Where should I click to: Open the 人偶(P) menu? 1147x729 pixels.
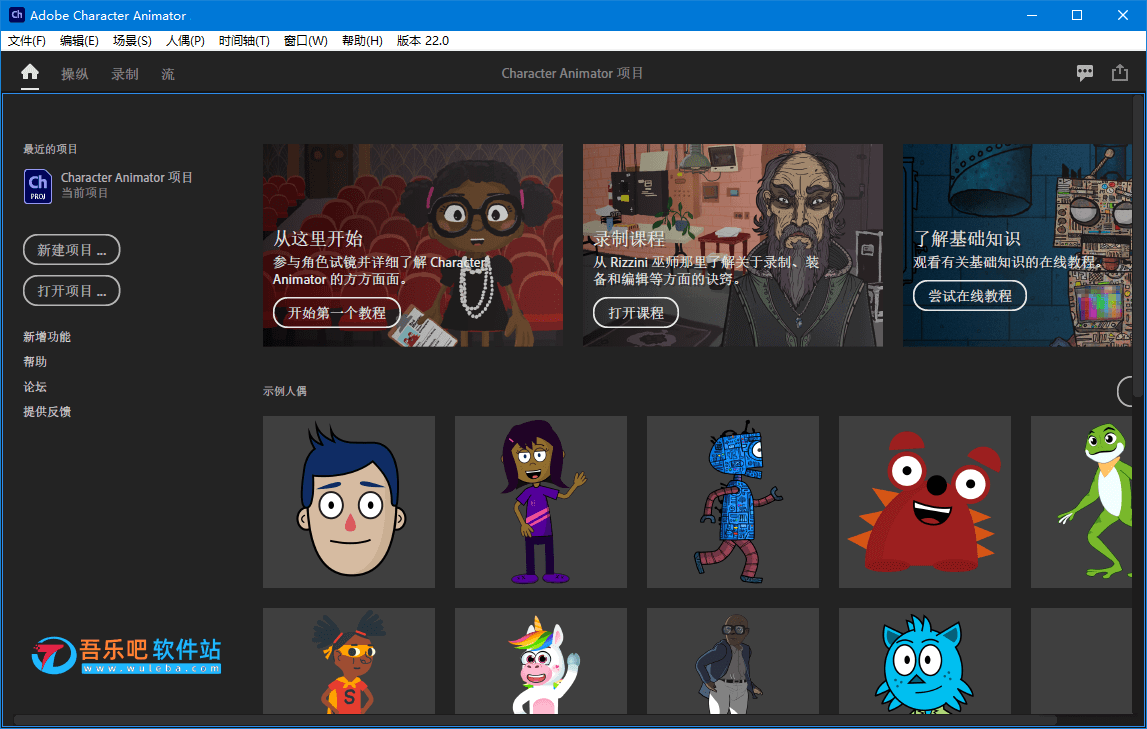(185, 41)
